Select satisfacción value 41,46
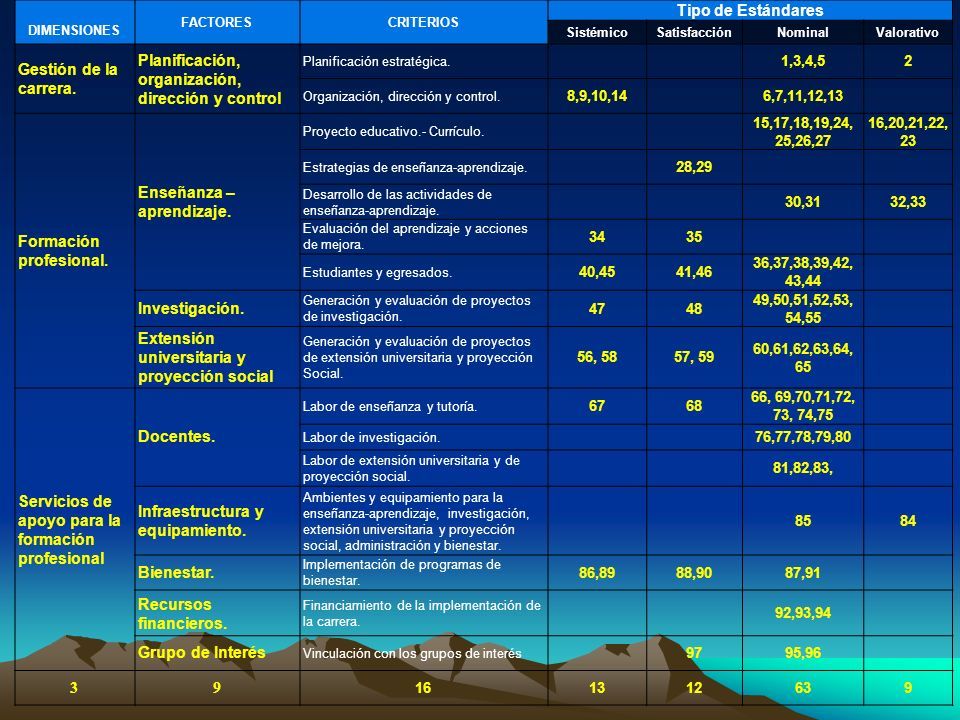Screen dimensions: 960x720 click(x=694, y=272)
